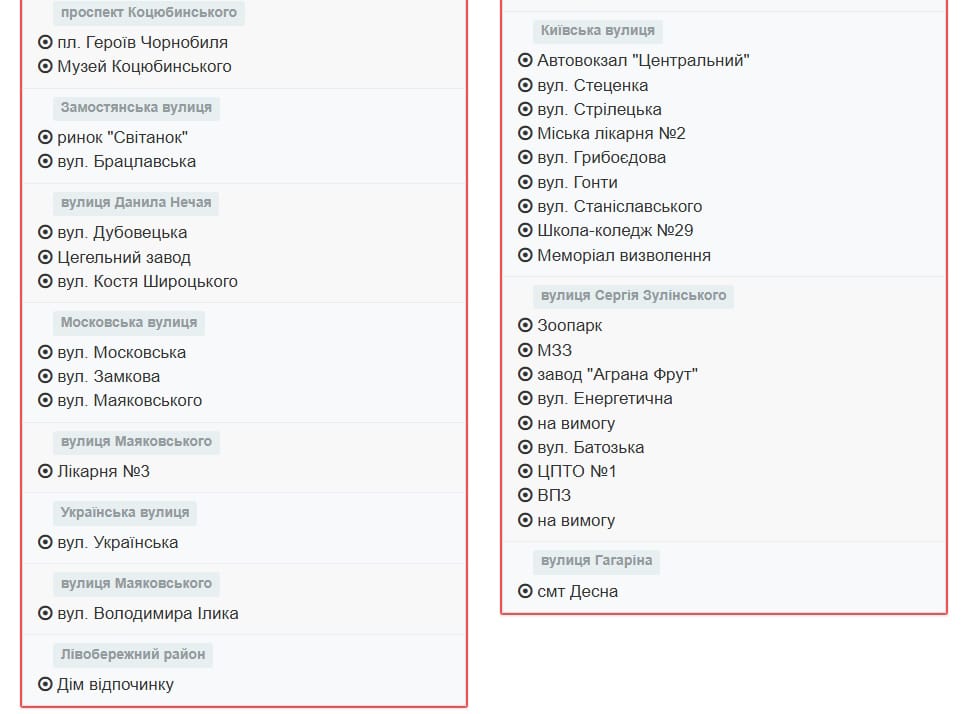Click the location icon beside пл. Героїв Чорнобиля
This screenshot has height=714, width=966.
pos(43,43)
